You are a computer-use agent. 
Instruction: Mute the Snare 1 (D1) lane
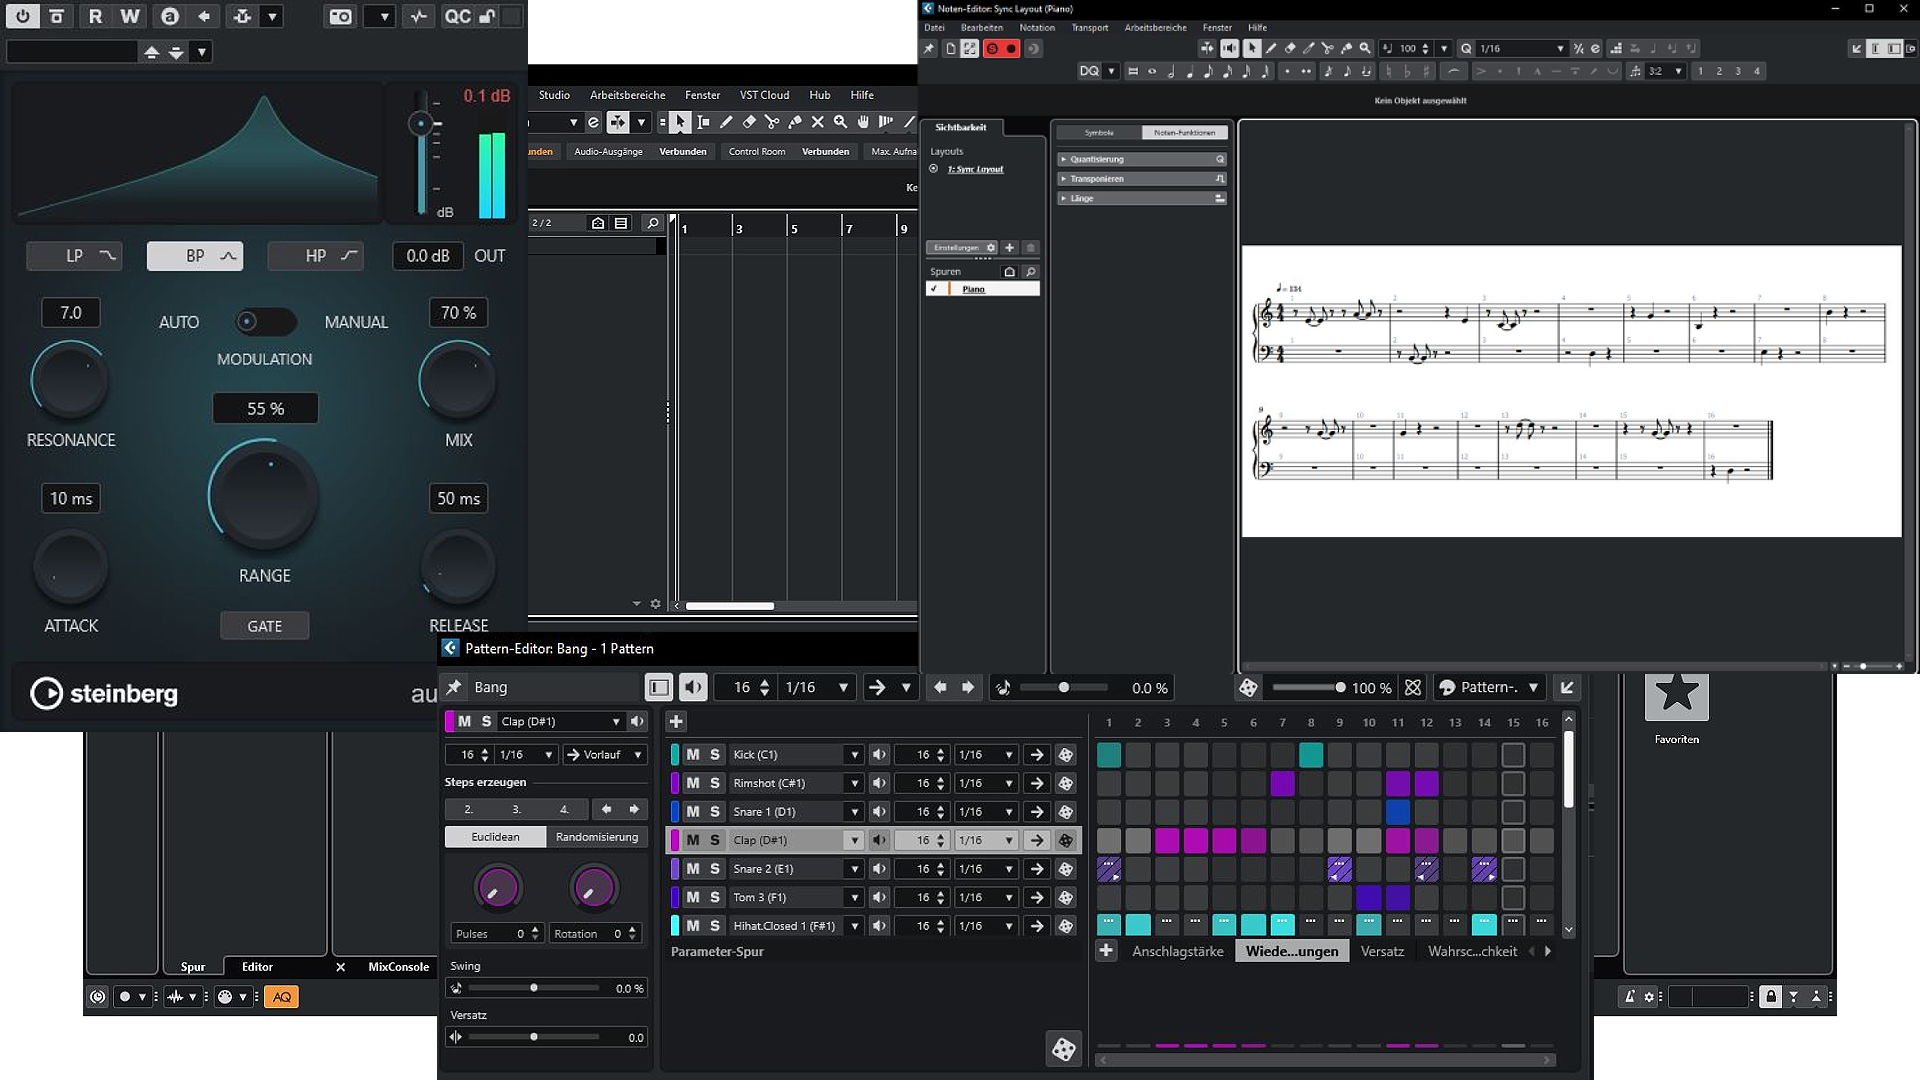tap(692, 812)
